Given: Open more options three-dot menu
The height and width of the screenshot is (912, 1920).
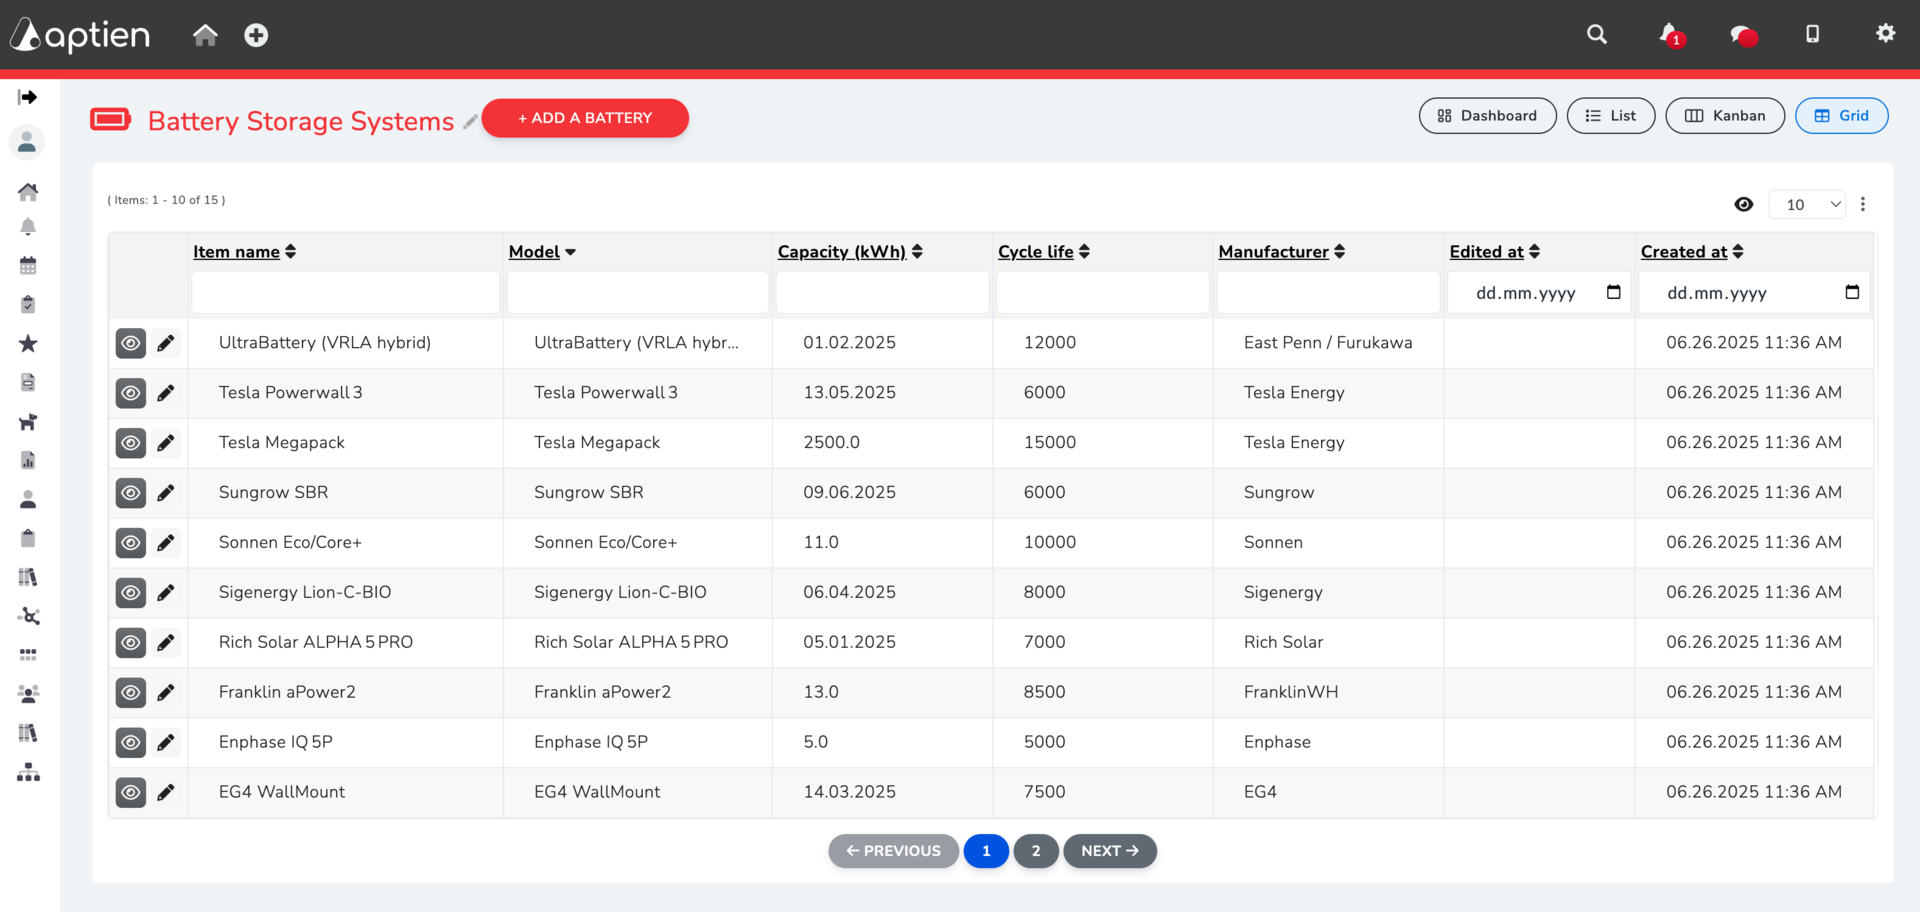Looking at the screenshot, I should pyautogui.click(x=1862, y=204).
